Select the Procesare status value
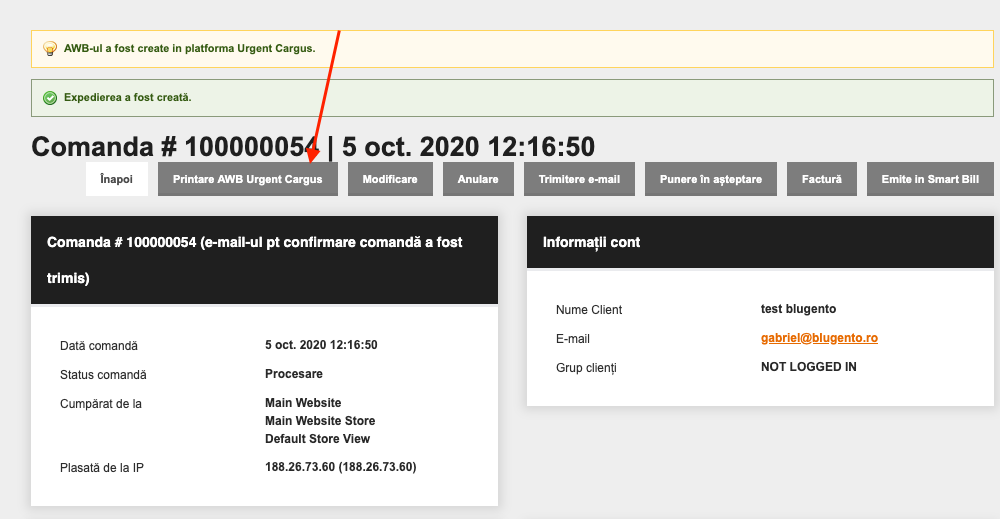This screenshot has height=519, width=1000. click(x=294, y=374)
